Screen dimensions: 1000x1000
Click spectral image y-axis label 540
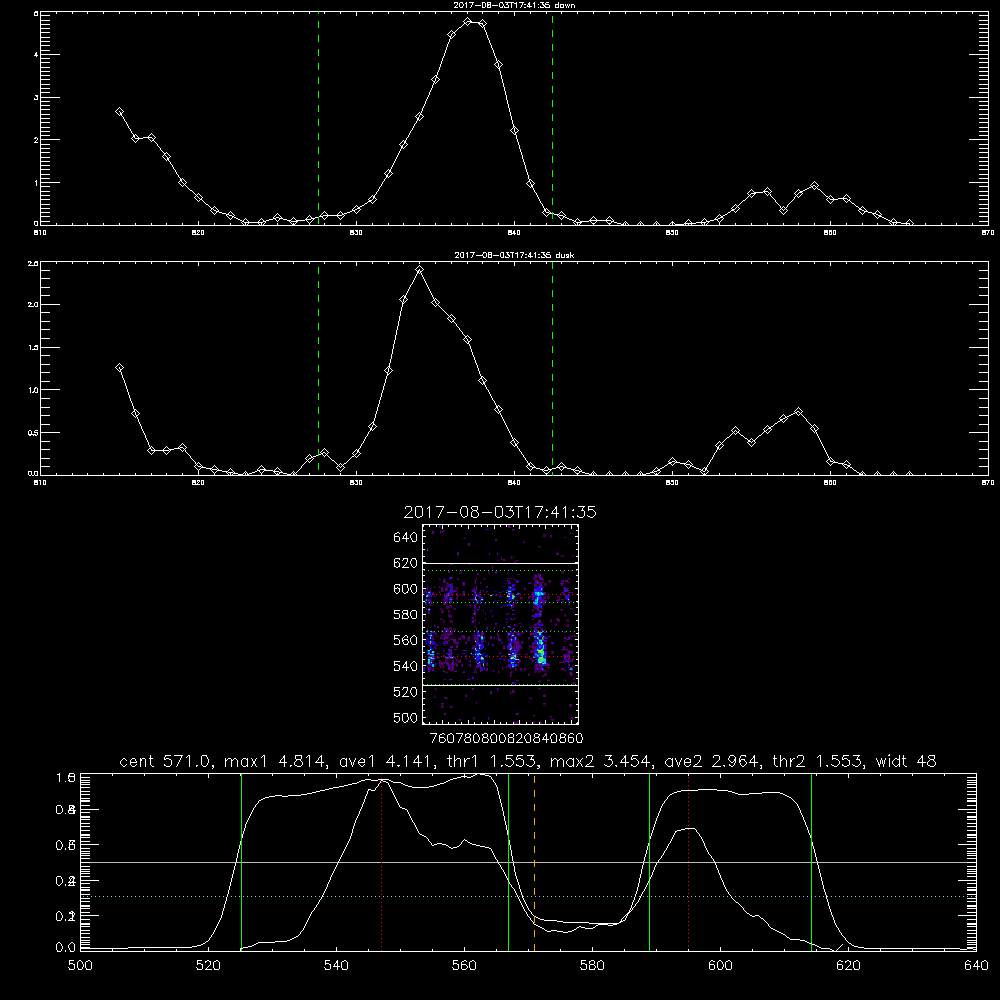pyautogui.click(x=406, y=666)
